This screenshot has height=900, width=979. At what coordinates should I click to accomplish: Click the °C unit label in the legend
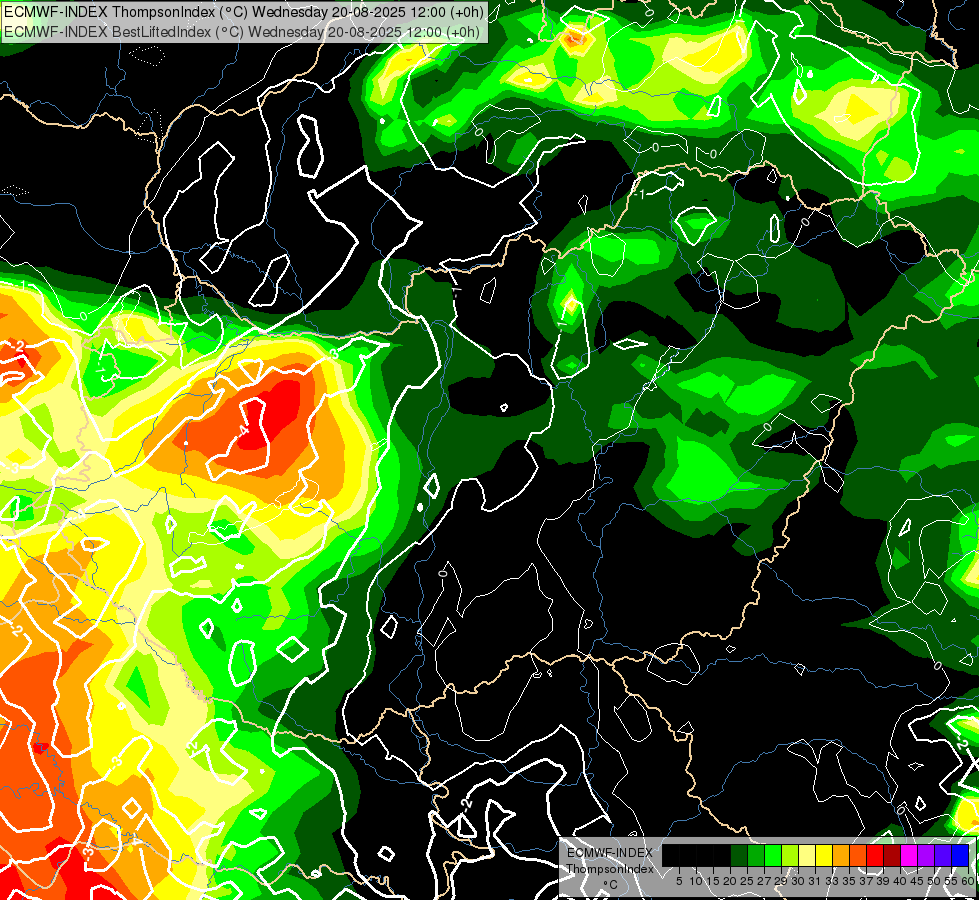point(610,885)
